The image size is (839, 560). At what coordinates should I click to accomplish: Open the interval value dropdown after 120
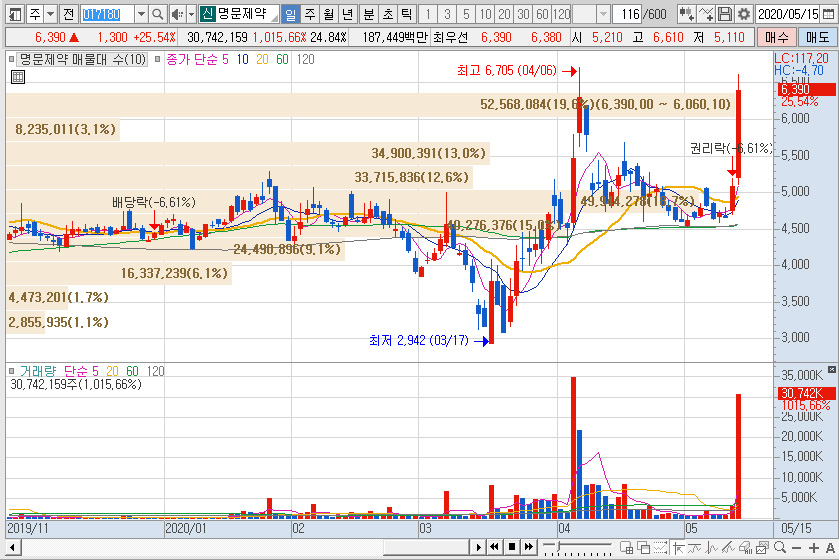click(x=604, y=14)
